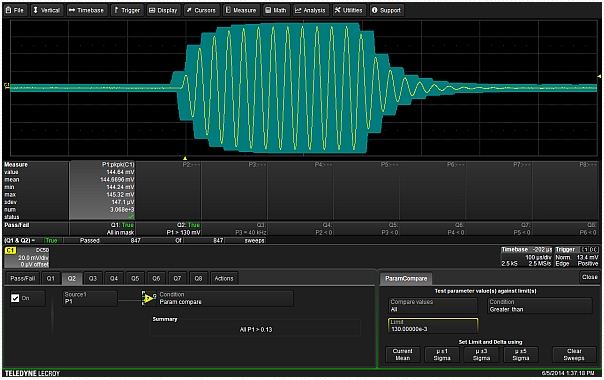This screenshot has width=604, height=380.
Task: Click the trigger level marker at right edge
Action: point(599,76)
